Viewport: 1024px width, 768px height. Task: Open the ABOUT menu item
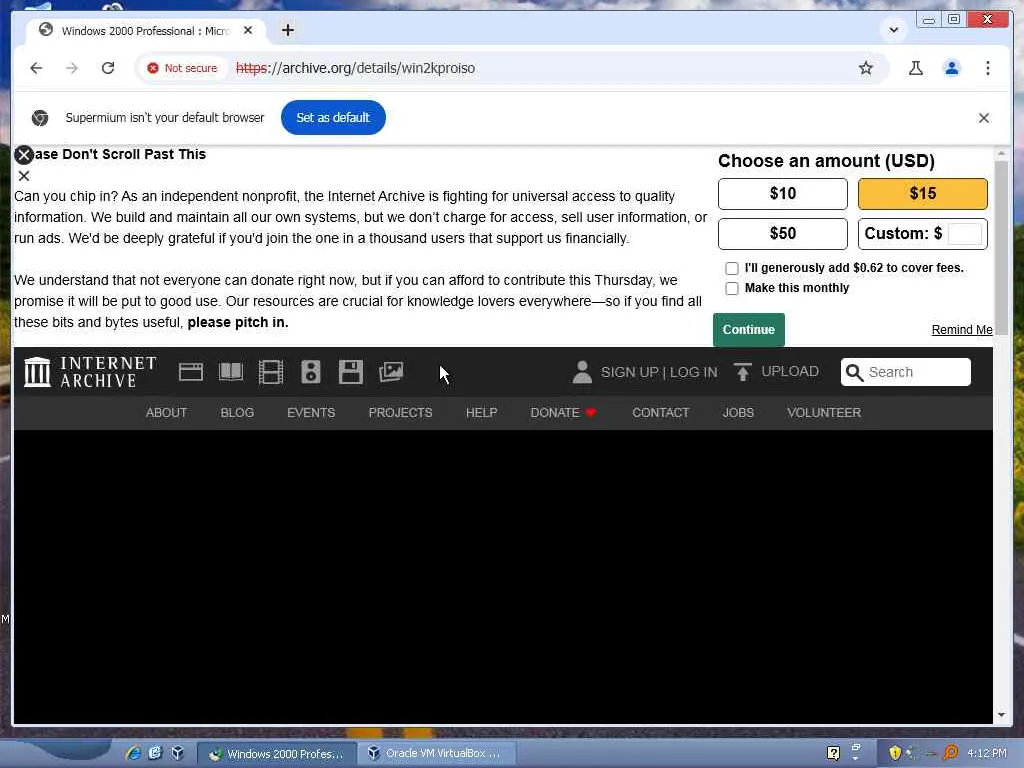(166, 413)
